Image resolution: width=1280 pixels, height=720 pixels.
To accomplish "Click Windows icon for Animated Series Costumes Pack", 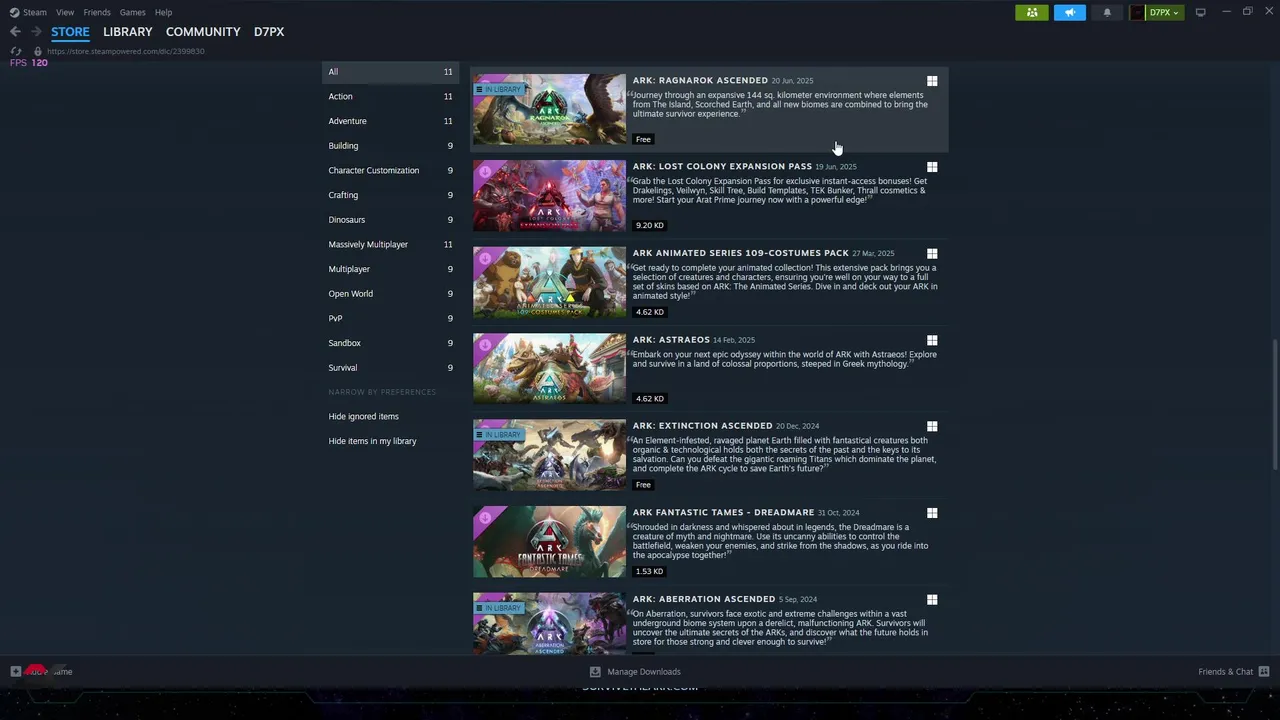I will [932, 254].
